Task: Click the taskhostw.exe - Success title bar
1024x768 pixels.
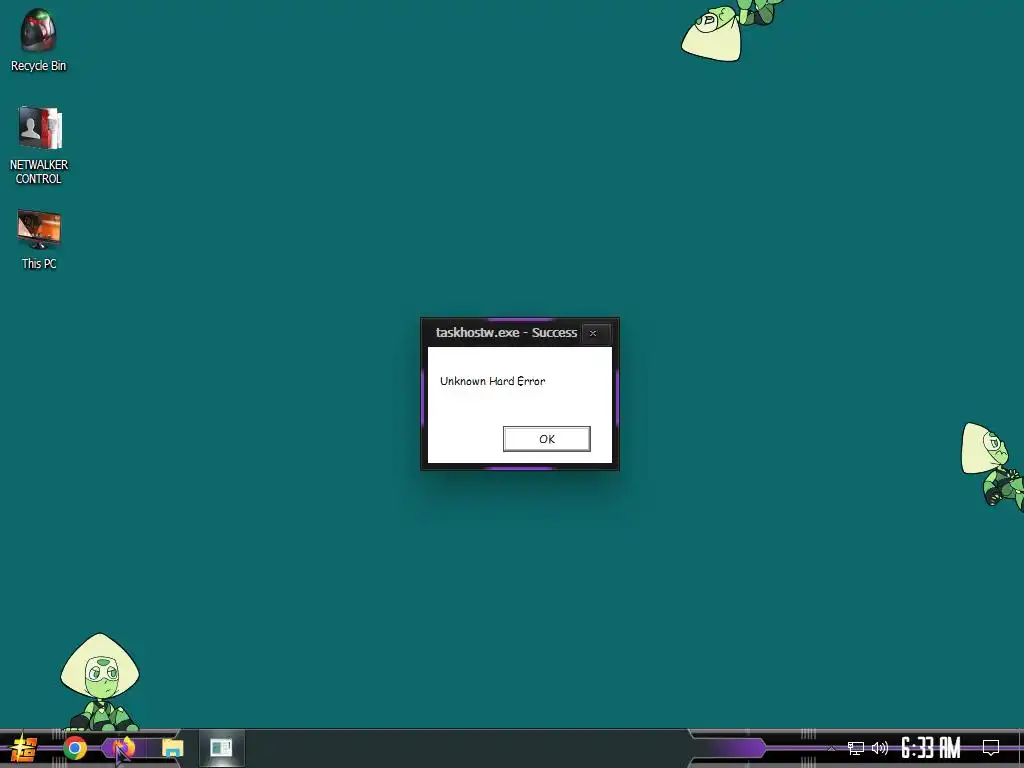Action: (506, 332)
